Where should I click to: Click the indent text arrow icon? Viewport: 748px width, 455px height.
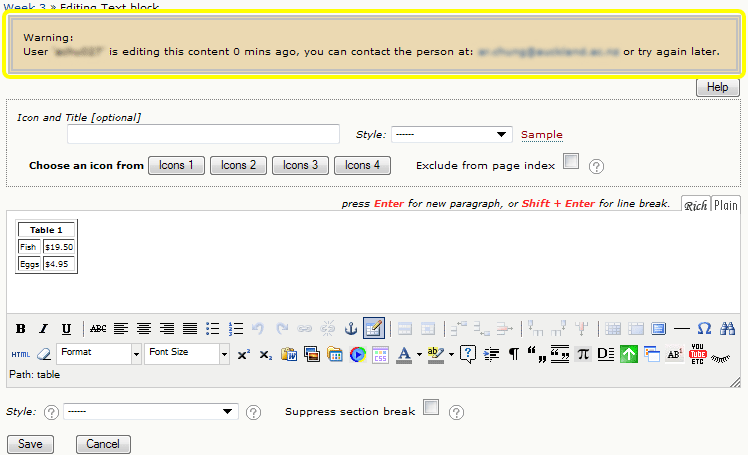[491, 354]
